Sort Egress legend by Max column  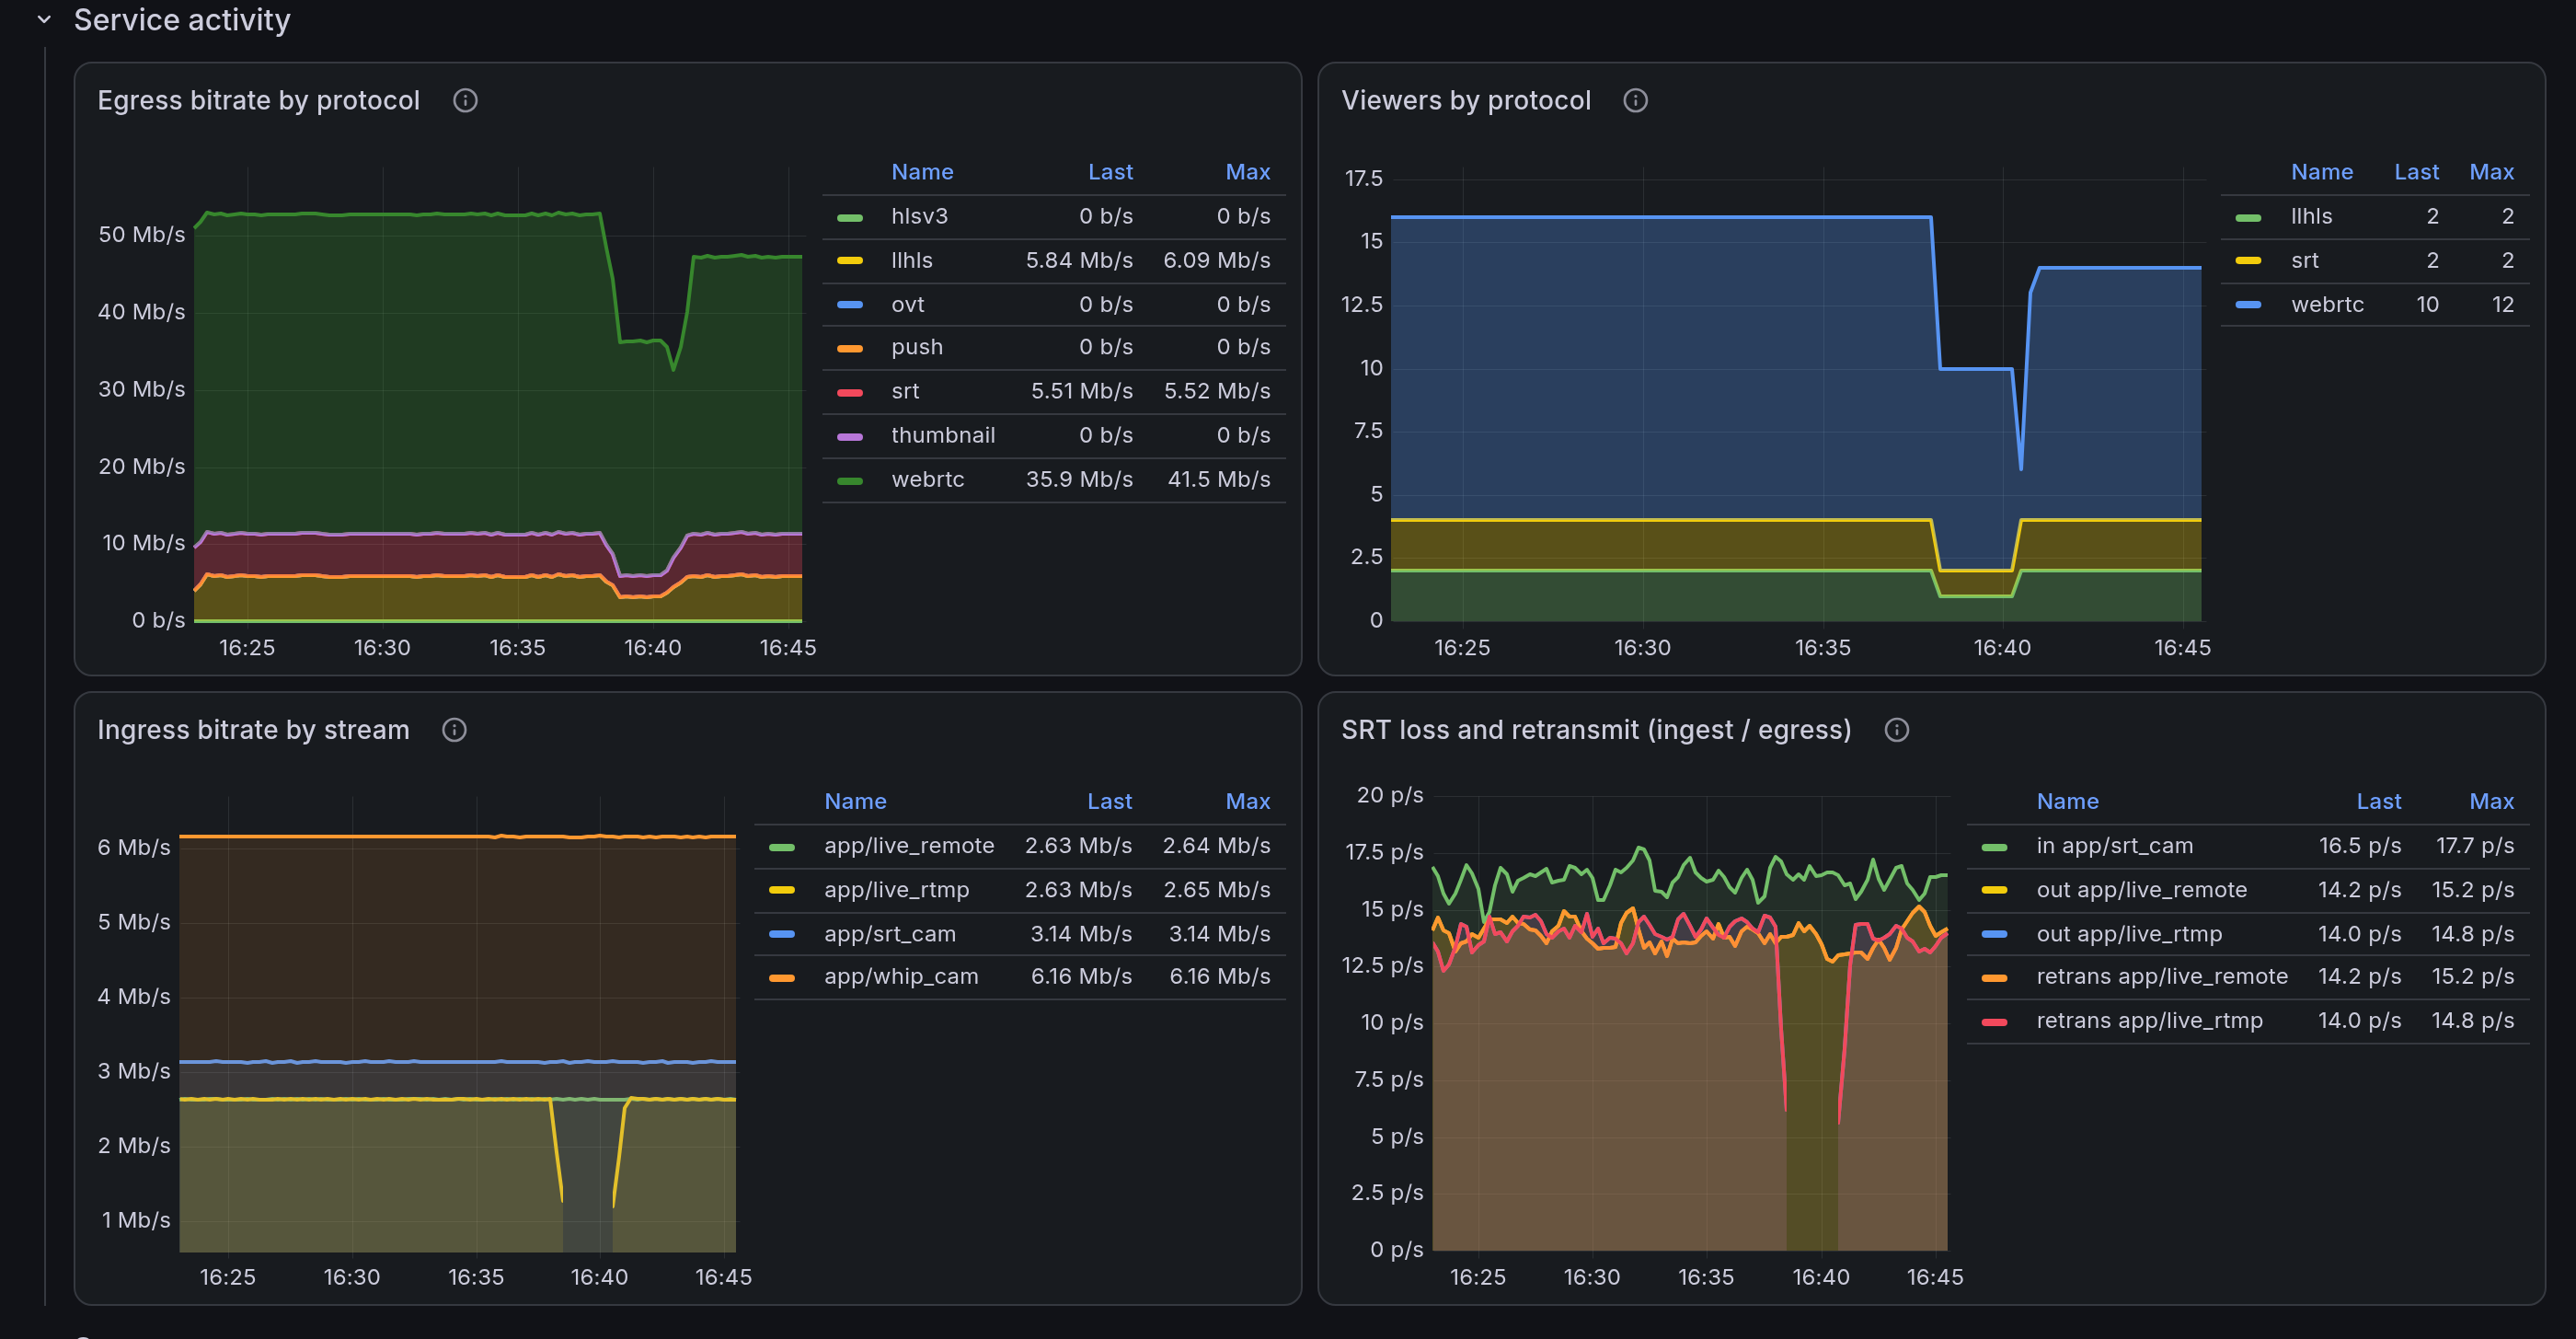(1247, 172)
